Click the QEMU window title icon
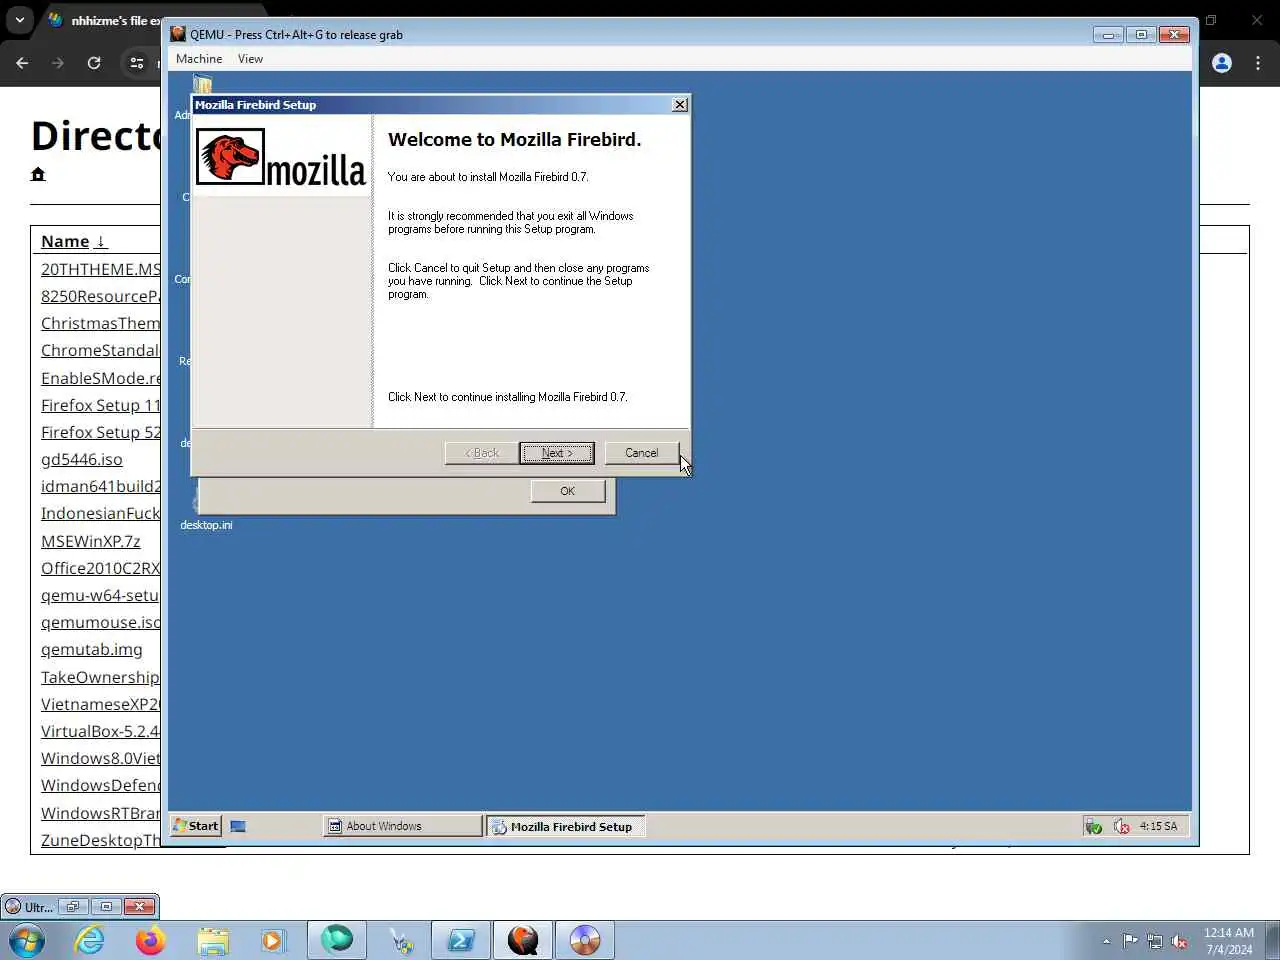 click(178, 34)
